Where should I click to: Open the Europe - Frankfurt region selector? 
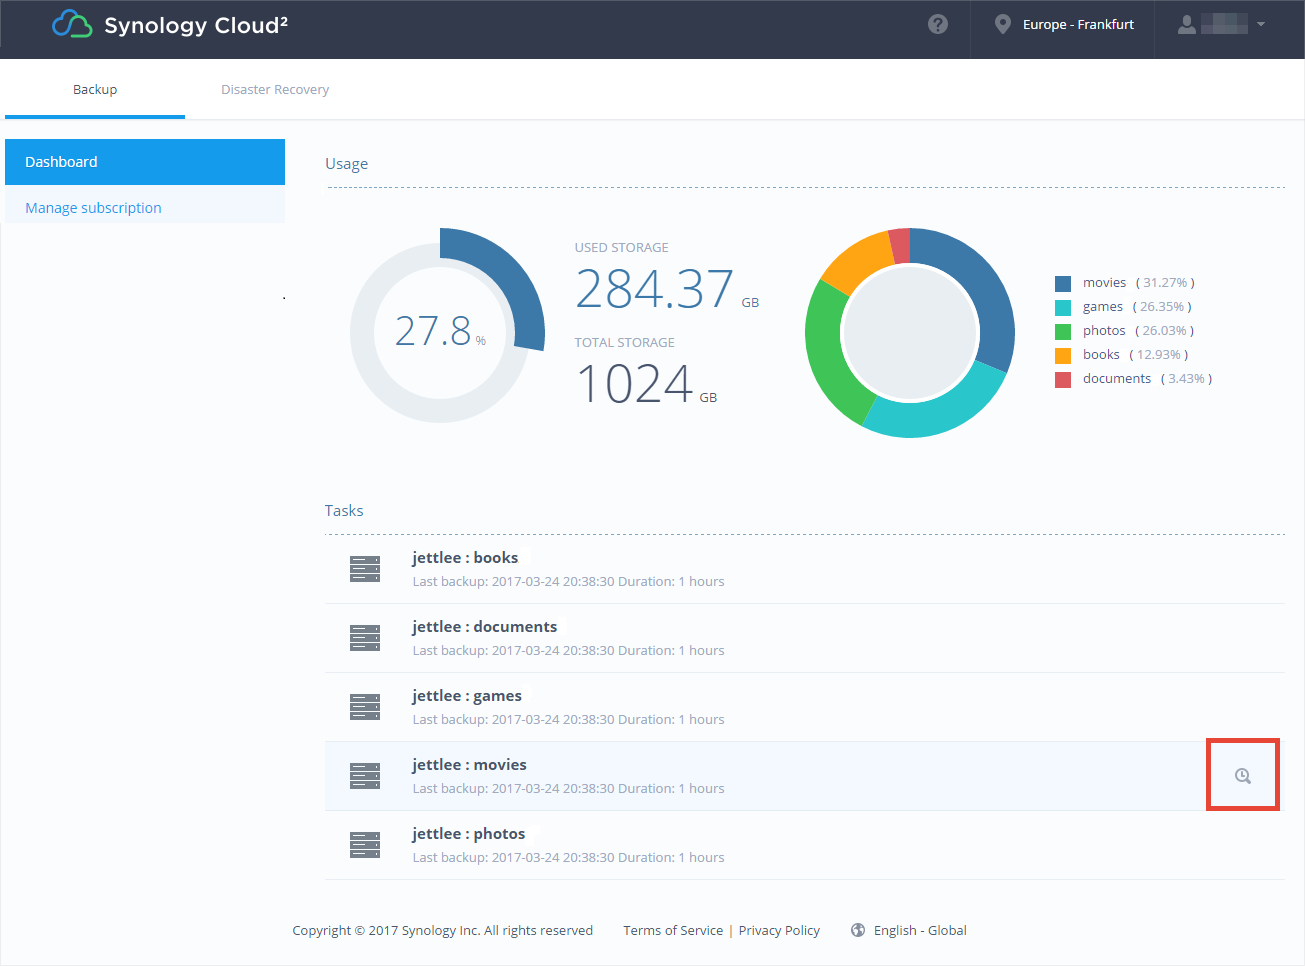pos(1077,24)
